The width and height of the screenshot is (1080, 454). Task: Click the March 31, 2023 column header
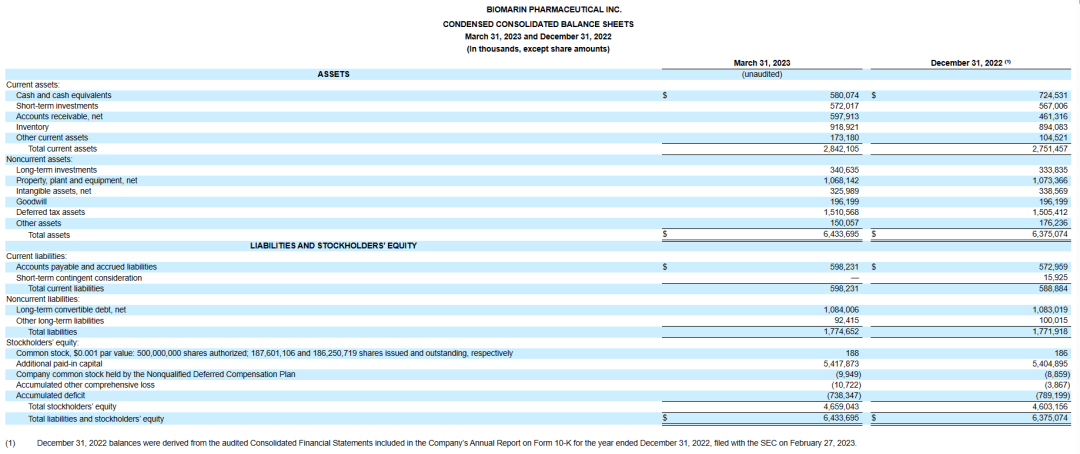pos(761,63)
